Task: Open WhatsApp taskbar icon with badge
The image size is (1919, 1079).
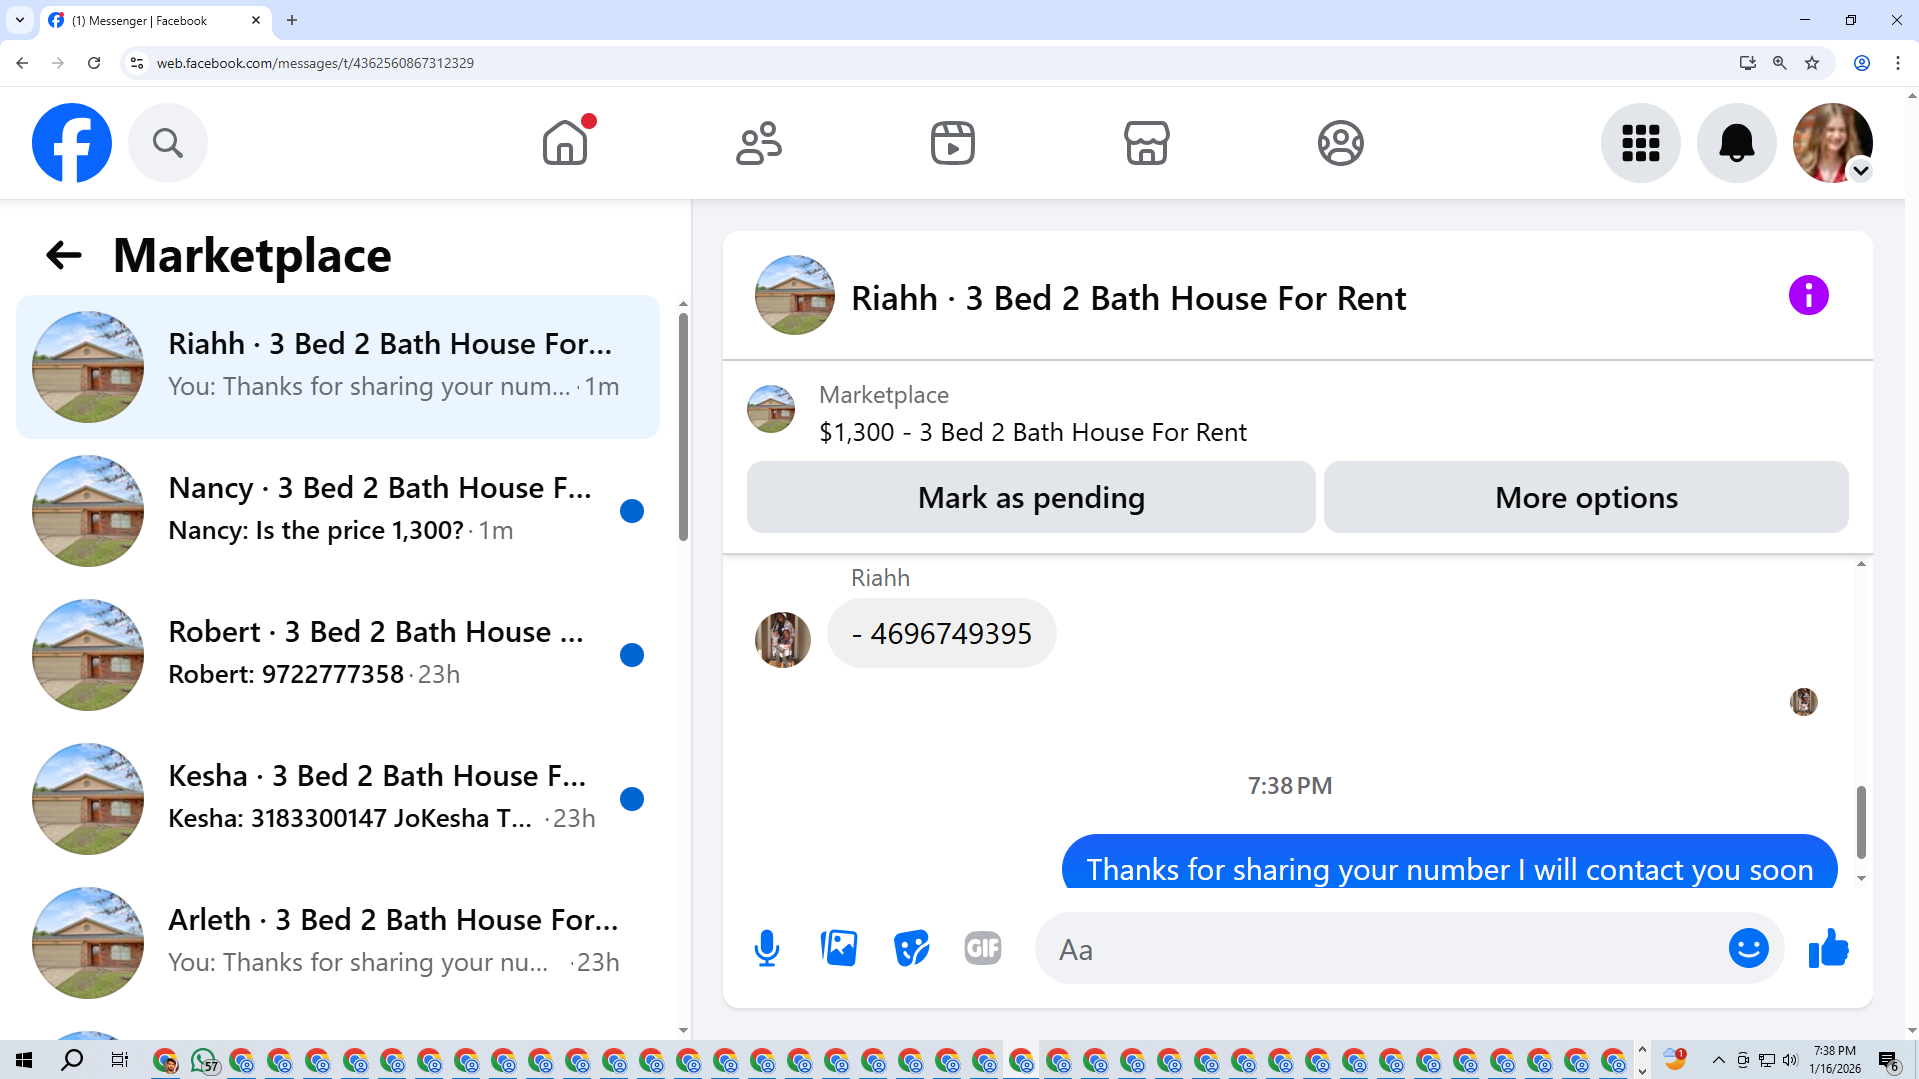Action: 204,1060
